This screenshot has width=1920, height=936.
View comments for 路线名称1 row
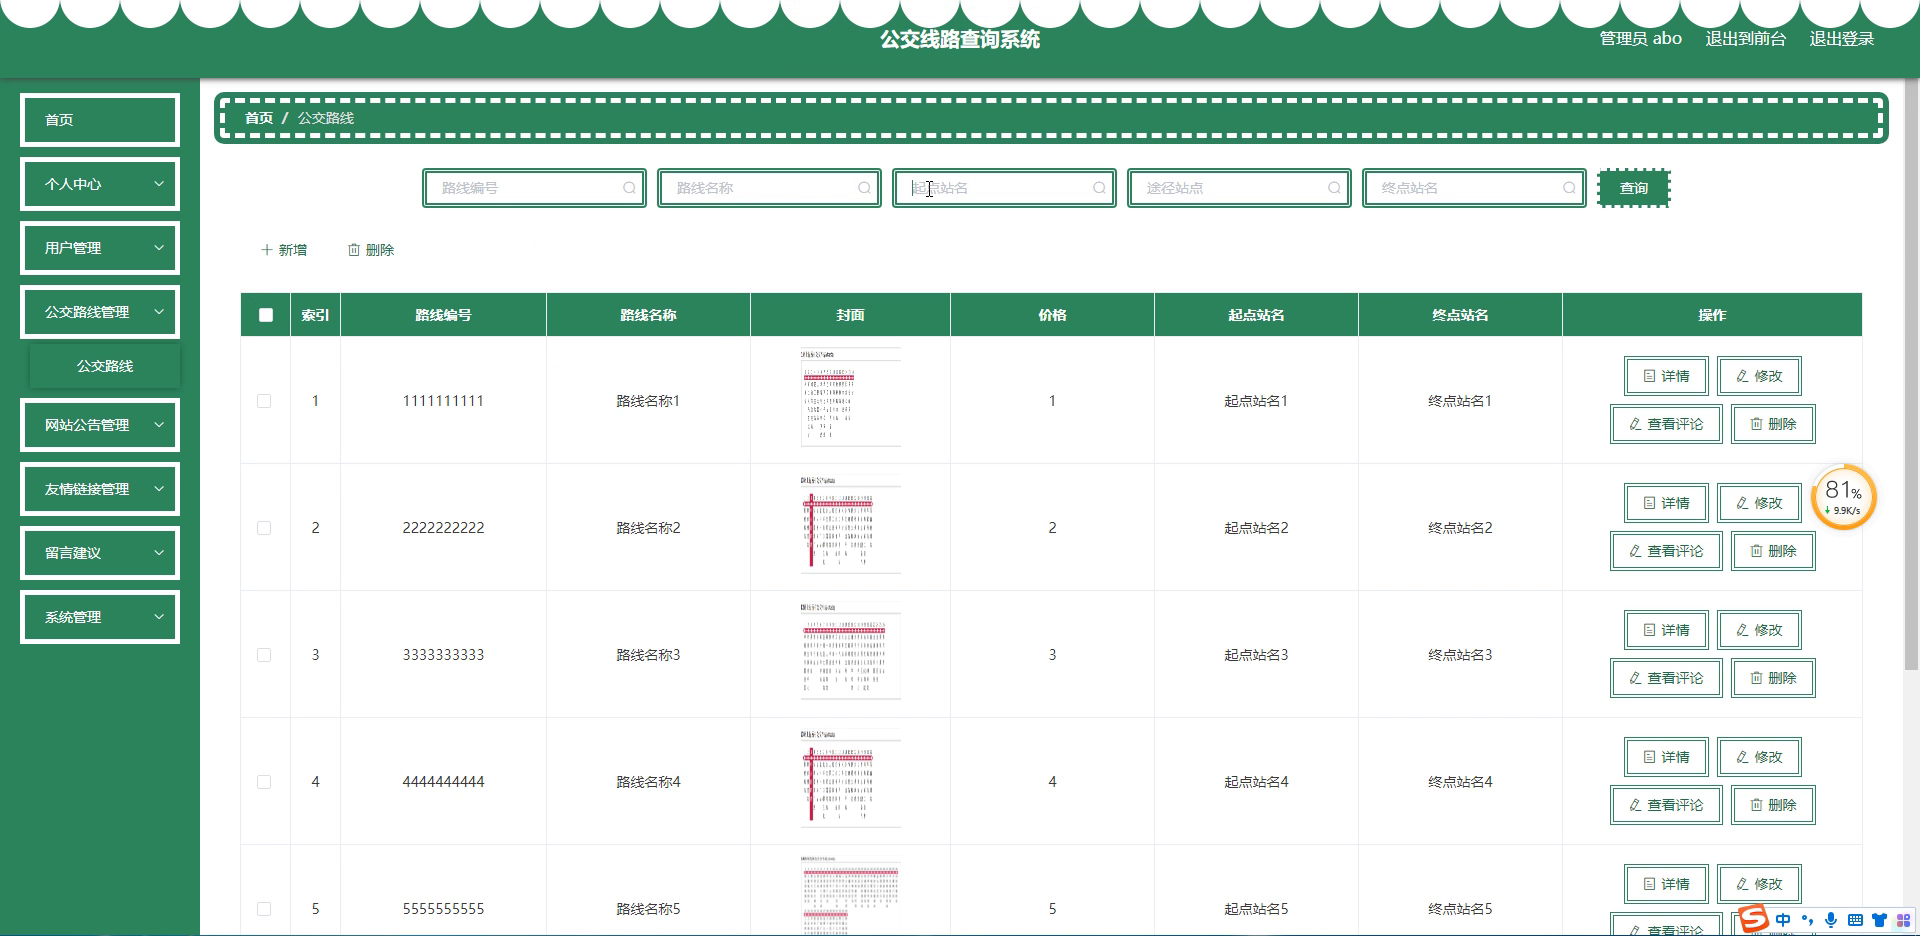(1666, 424)
